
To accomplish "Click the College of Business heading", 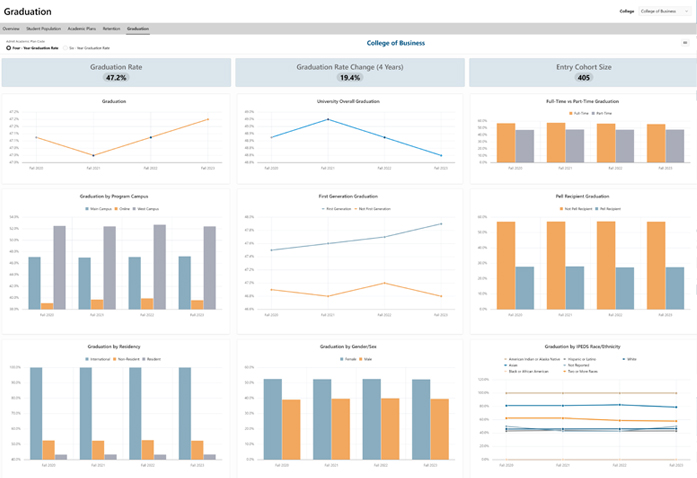I will click(x=396, y=43).
